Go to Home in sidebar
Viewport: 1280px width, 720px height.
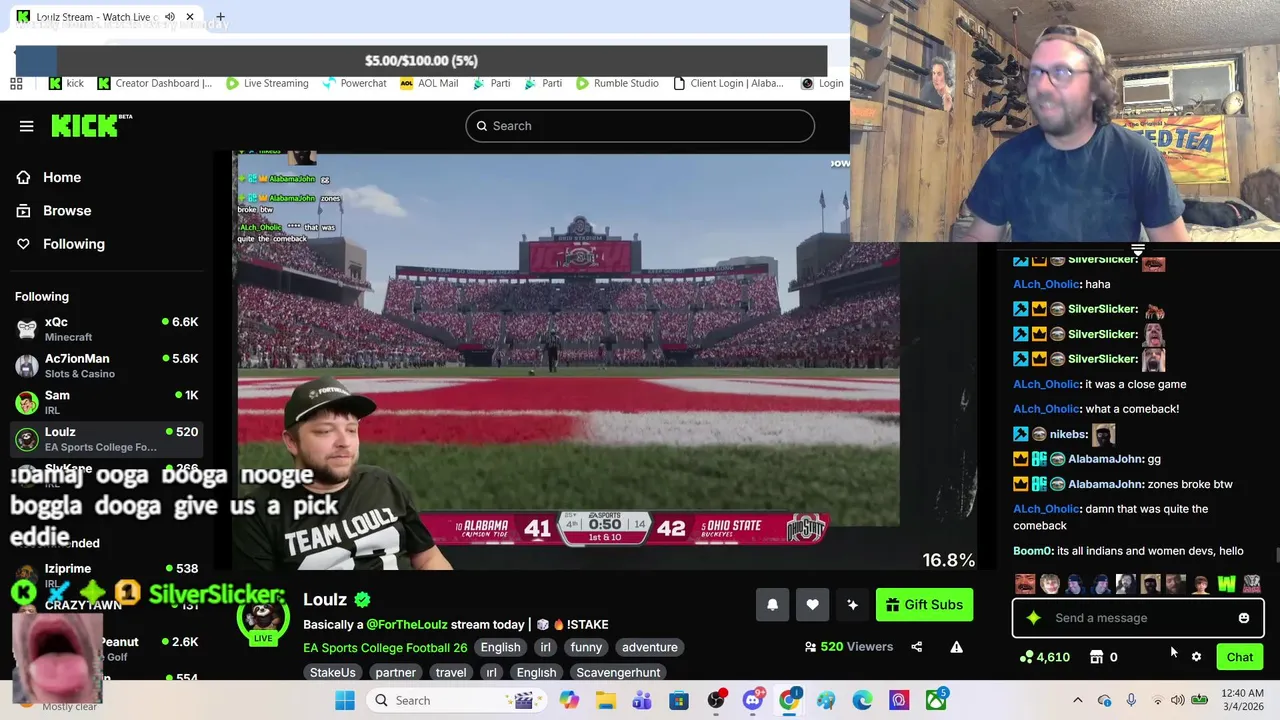[62, 177]
